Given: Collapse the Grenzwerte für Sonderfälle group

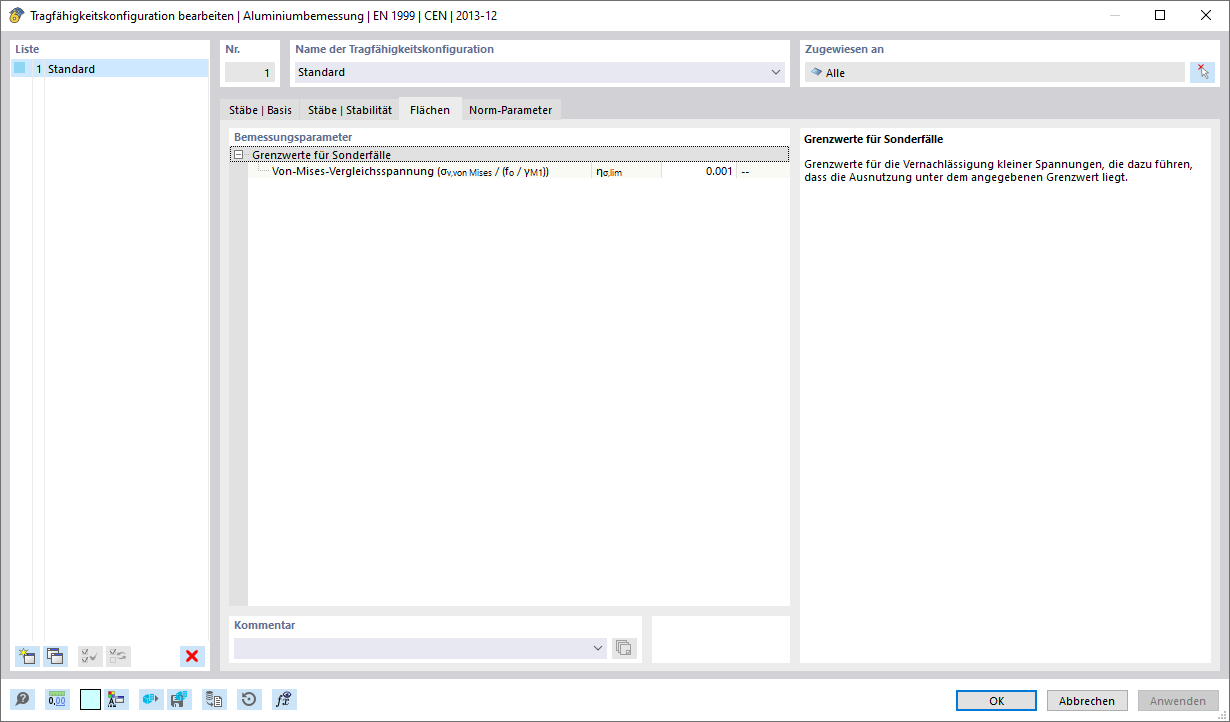Looking at the screenshot, I should [238, 154].
